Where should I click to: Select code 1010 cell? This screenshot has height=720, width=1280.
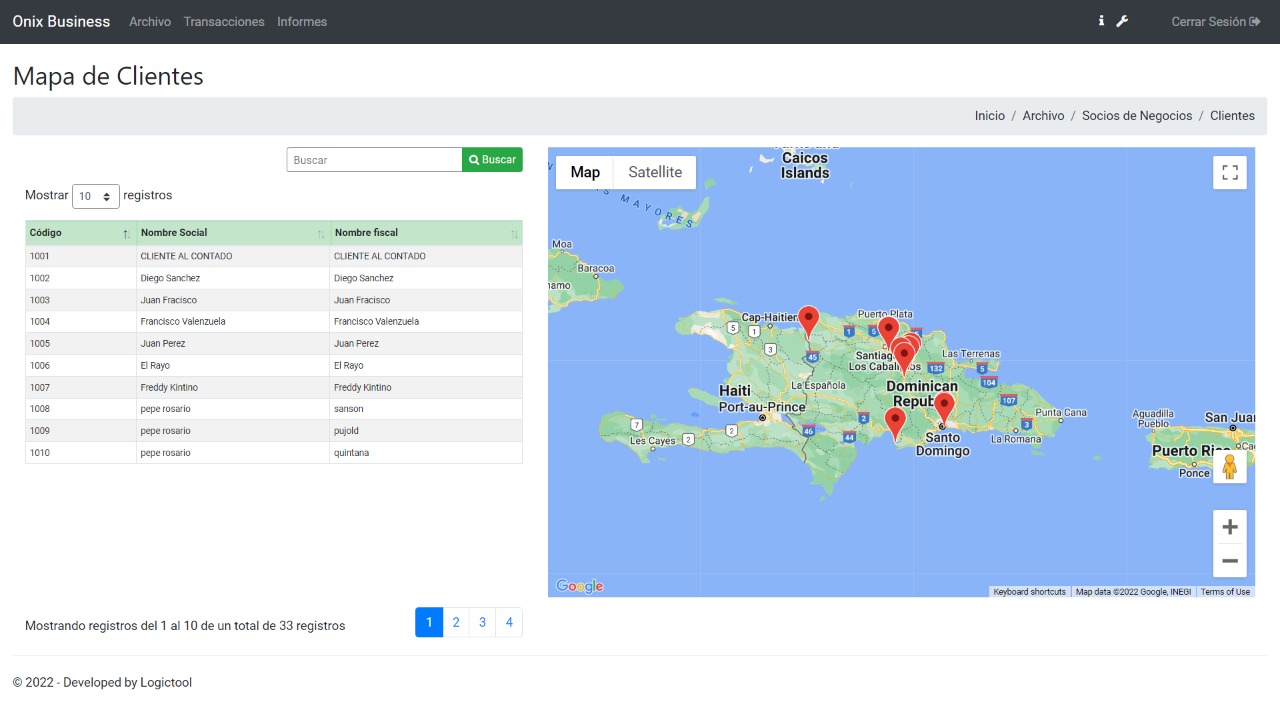coord(81,453)
